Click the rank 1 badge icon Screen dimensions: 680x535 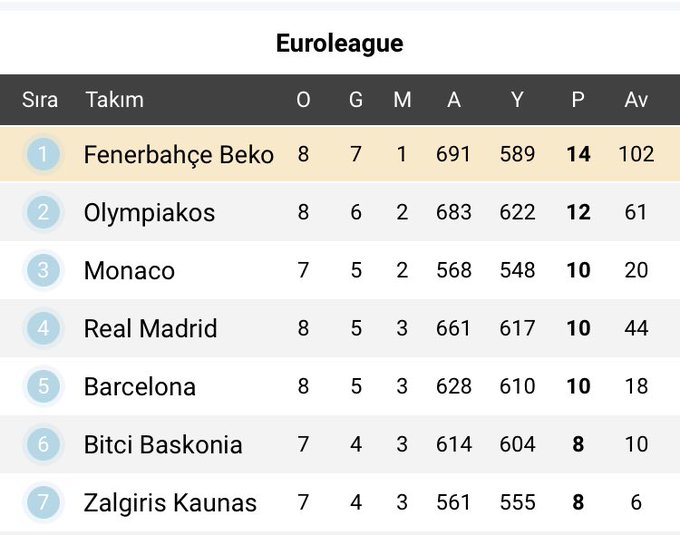point(43,154)
